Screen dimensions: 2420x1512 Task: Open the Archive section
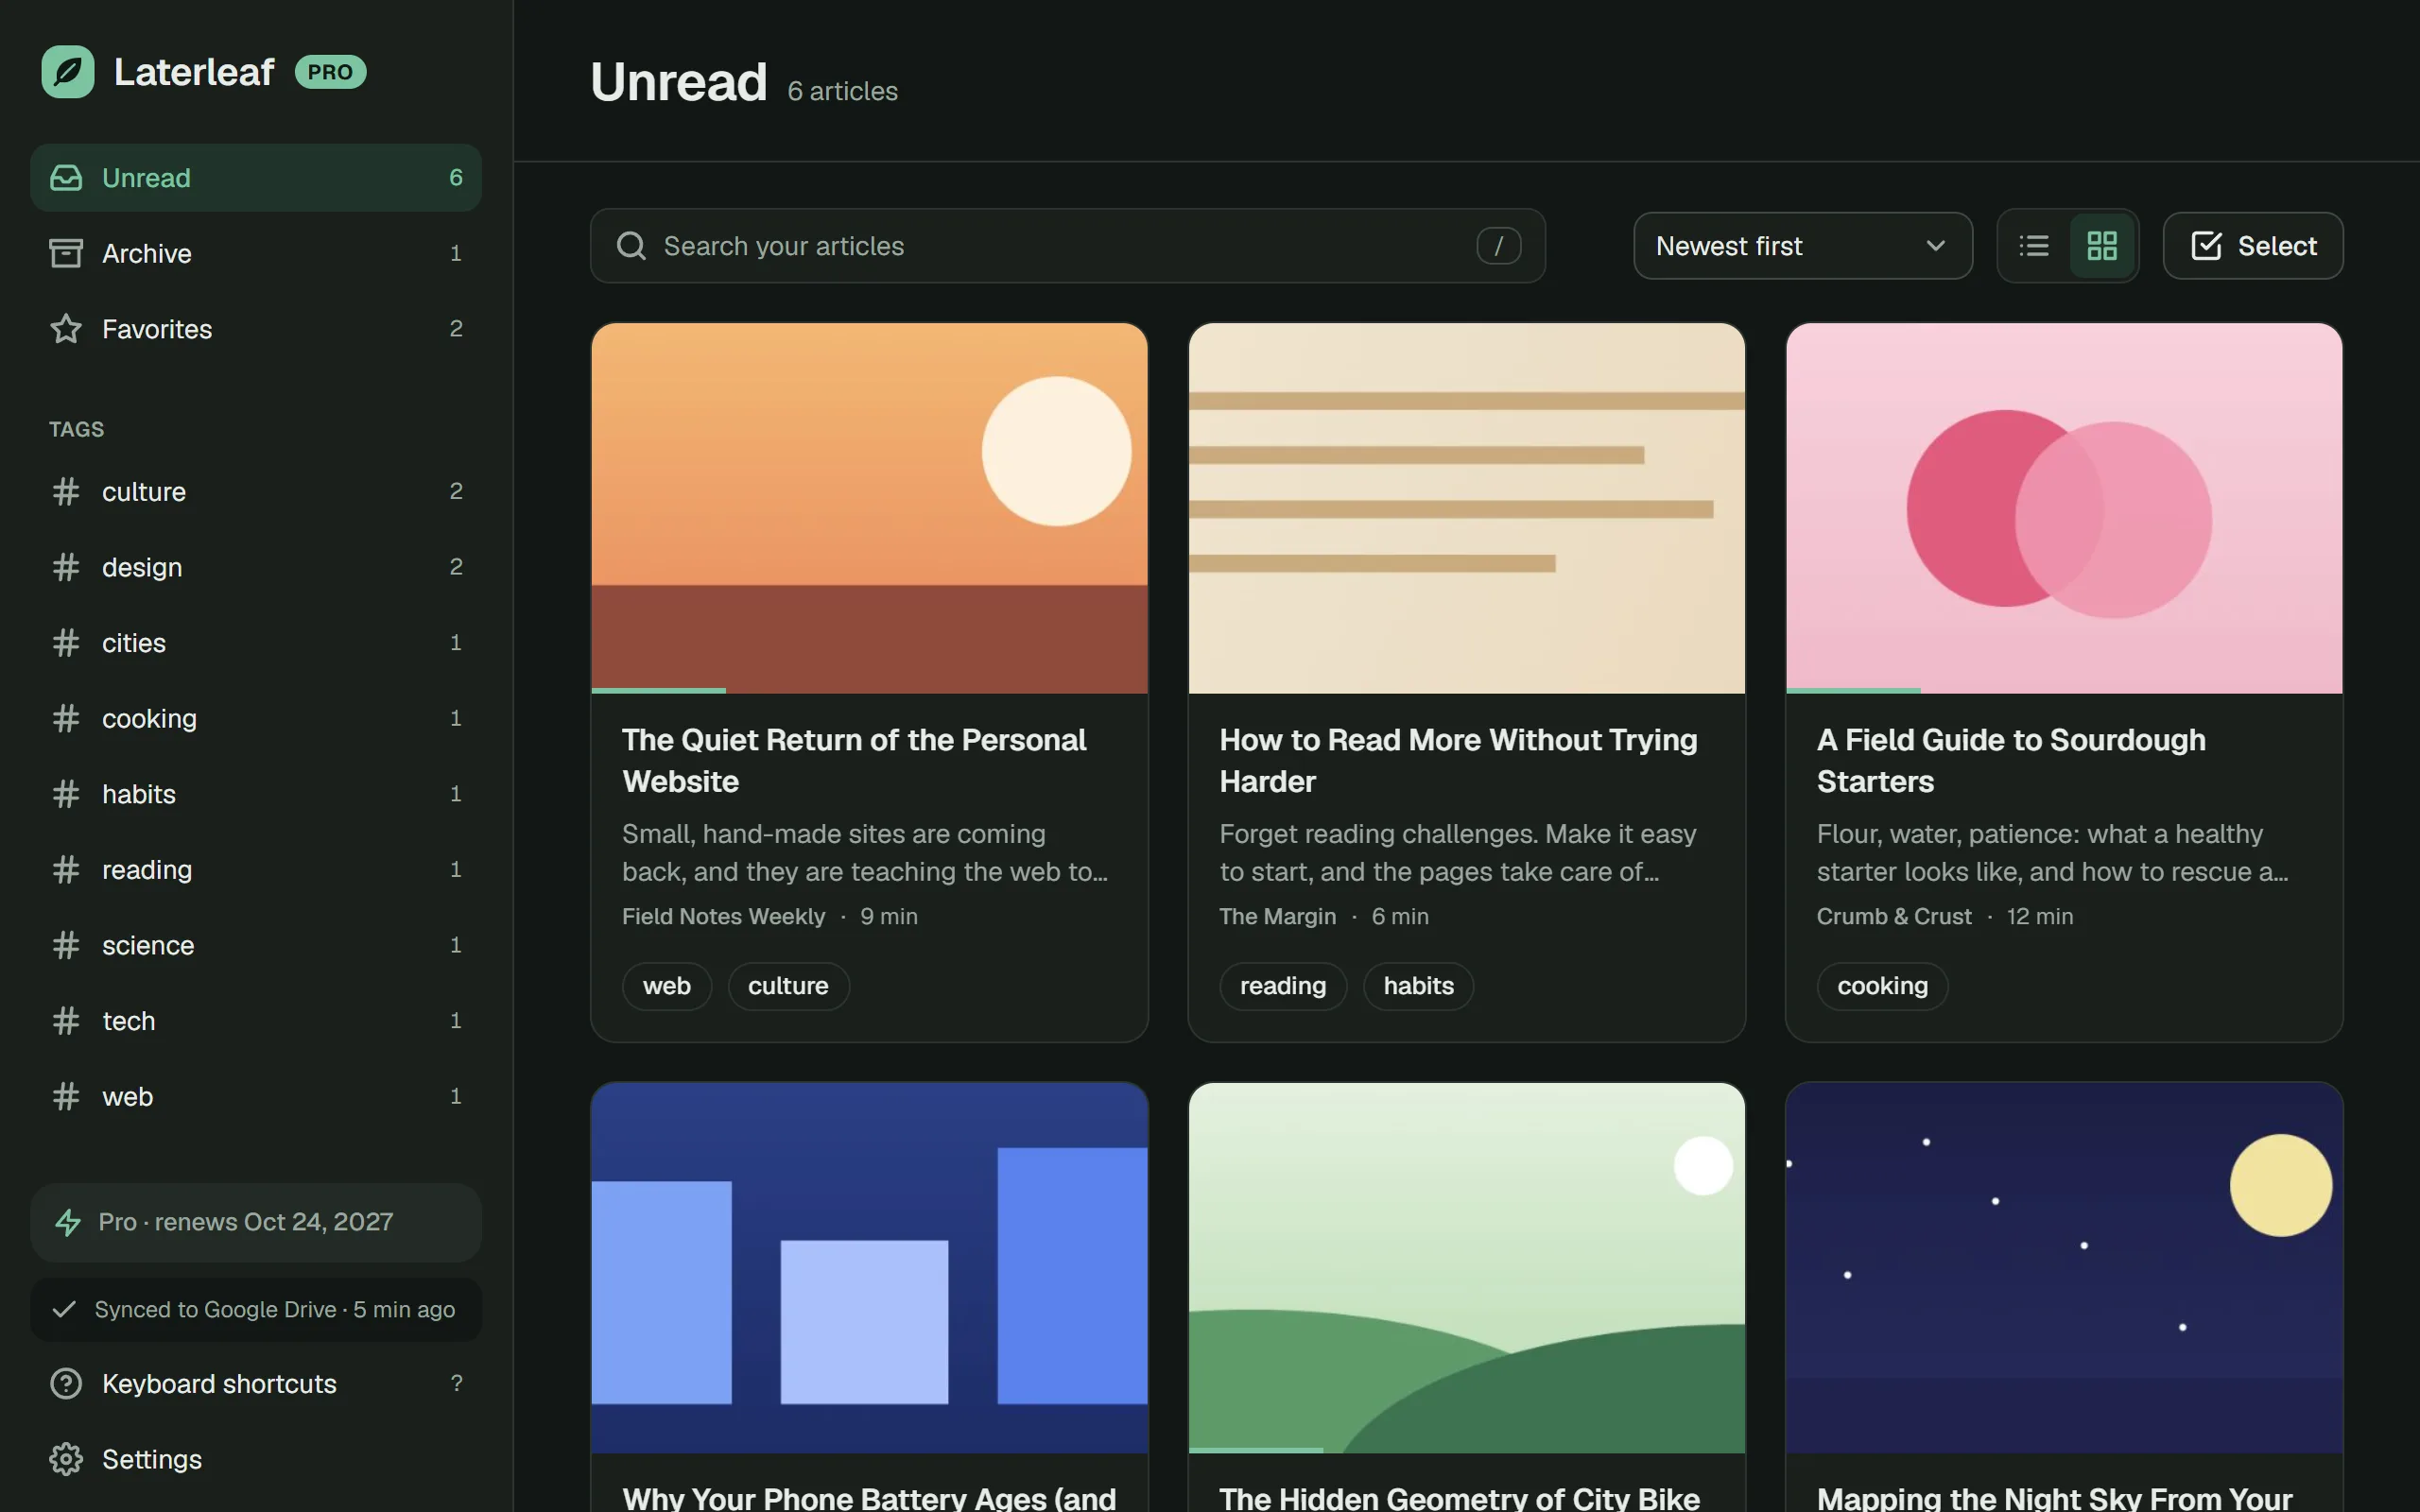coord(256,253)
